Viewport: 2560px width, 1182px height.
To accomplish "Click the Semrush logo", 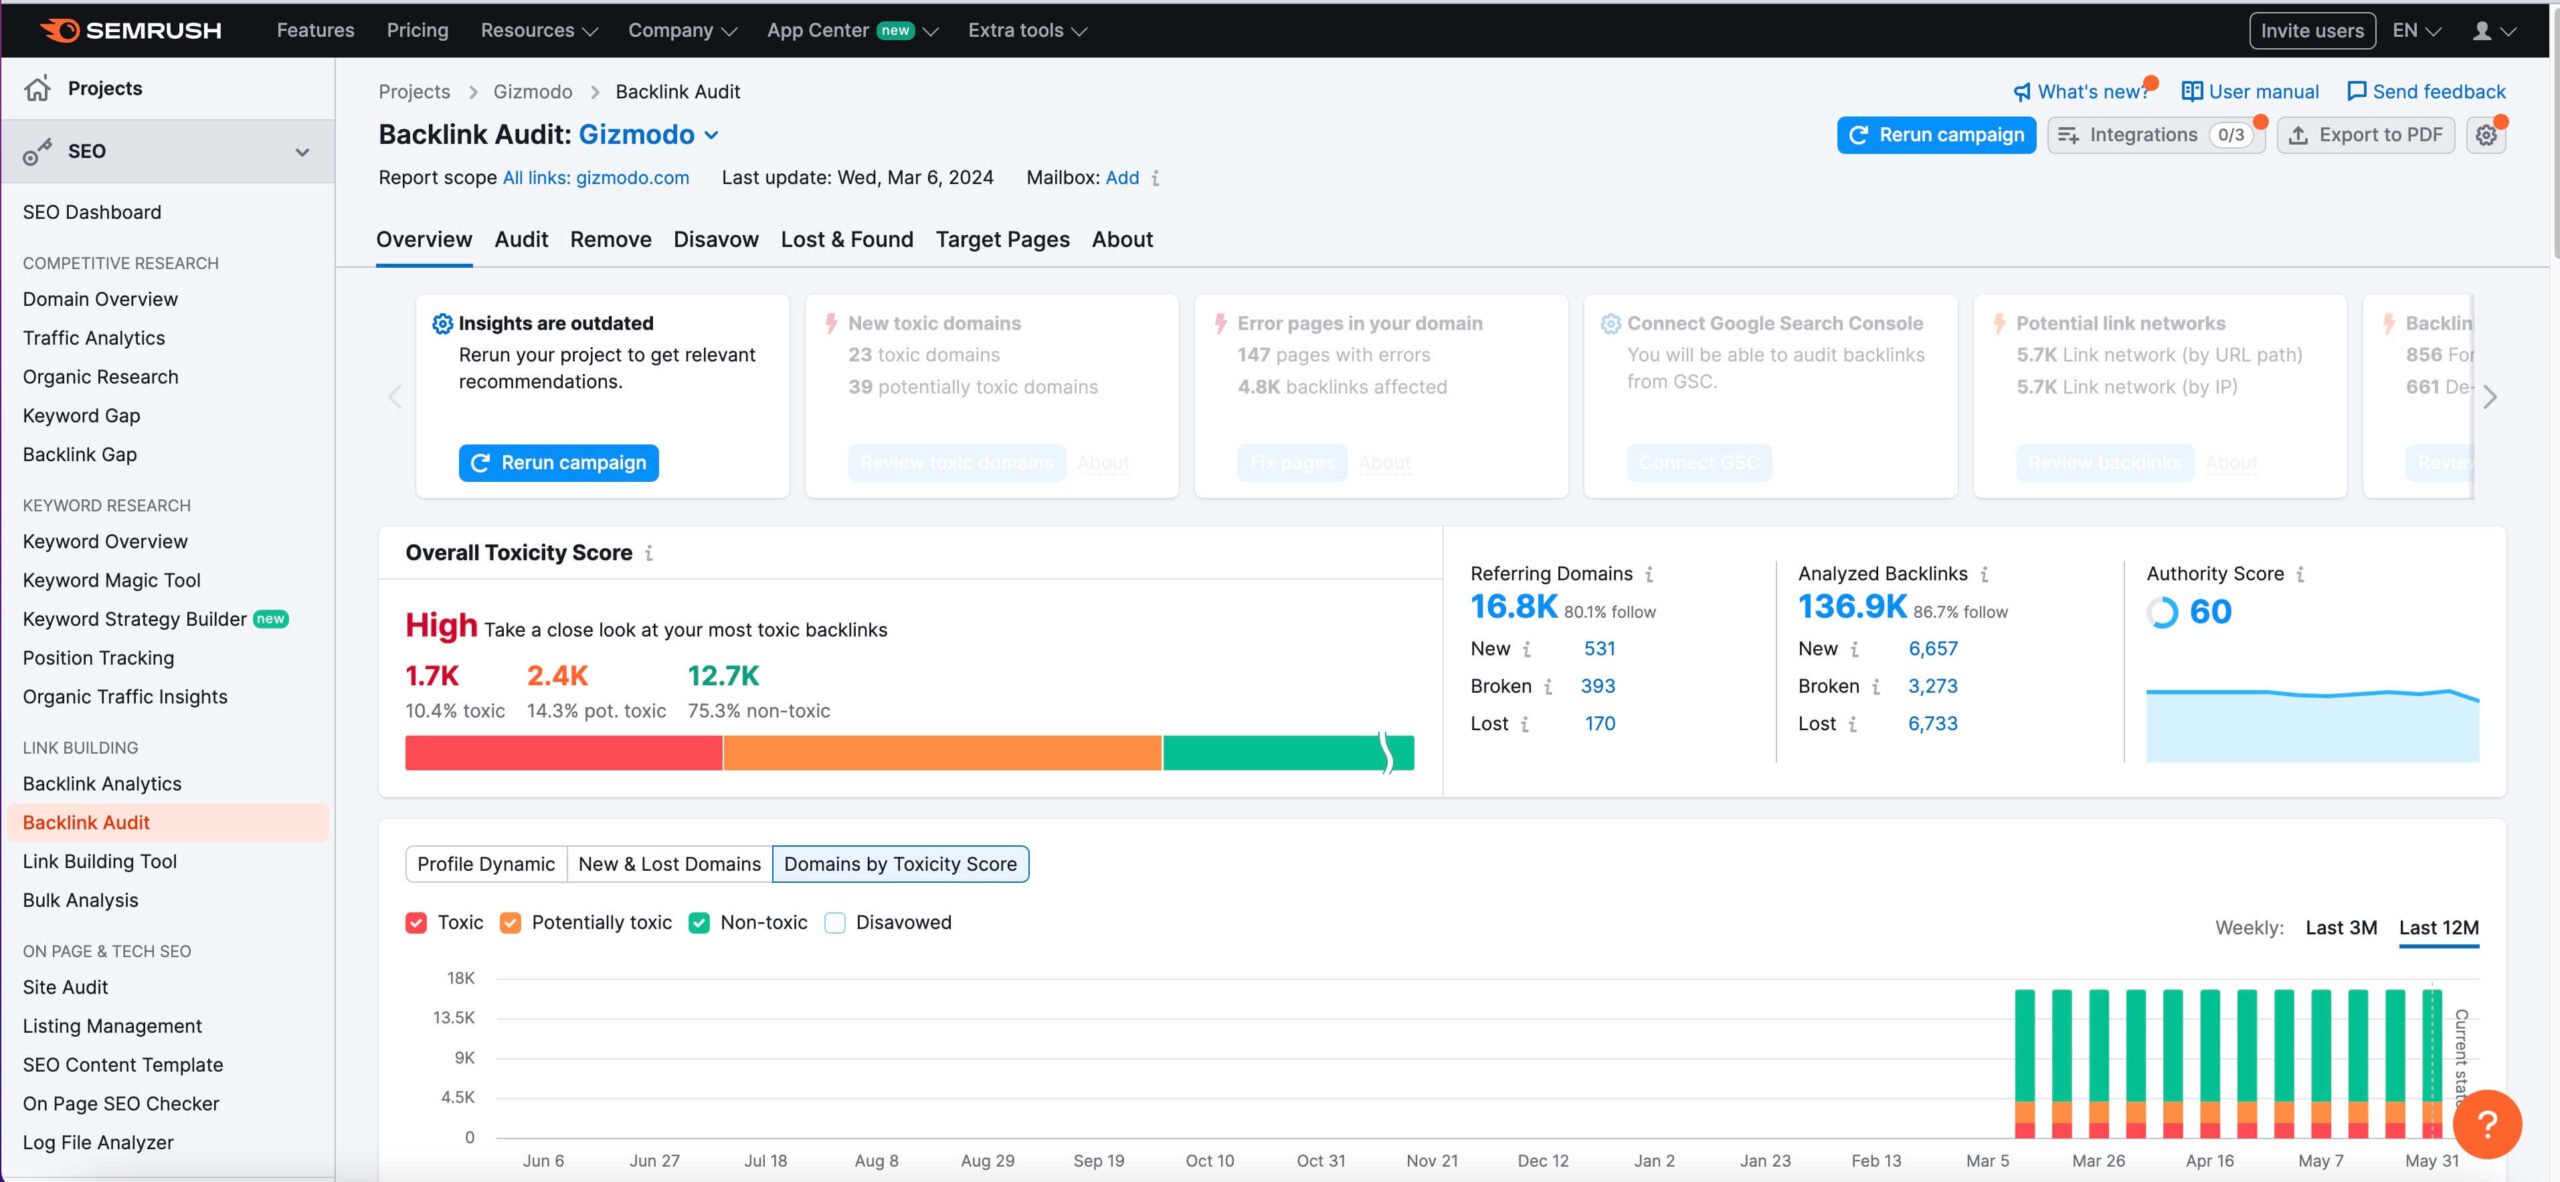I will 131,30.
